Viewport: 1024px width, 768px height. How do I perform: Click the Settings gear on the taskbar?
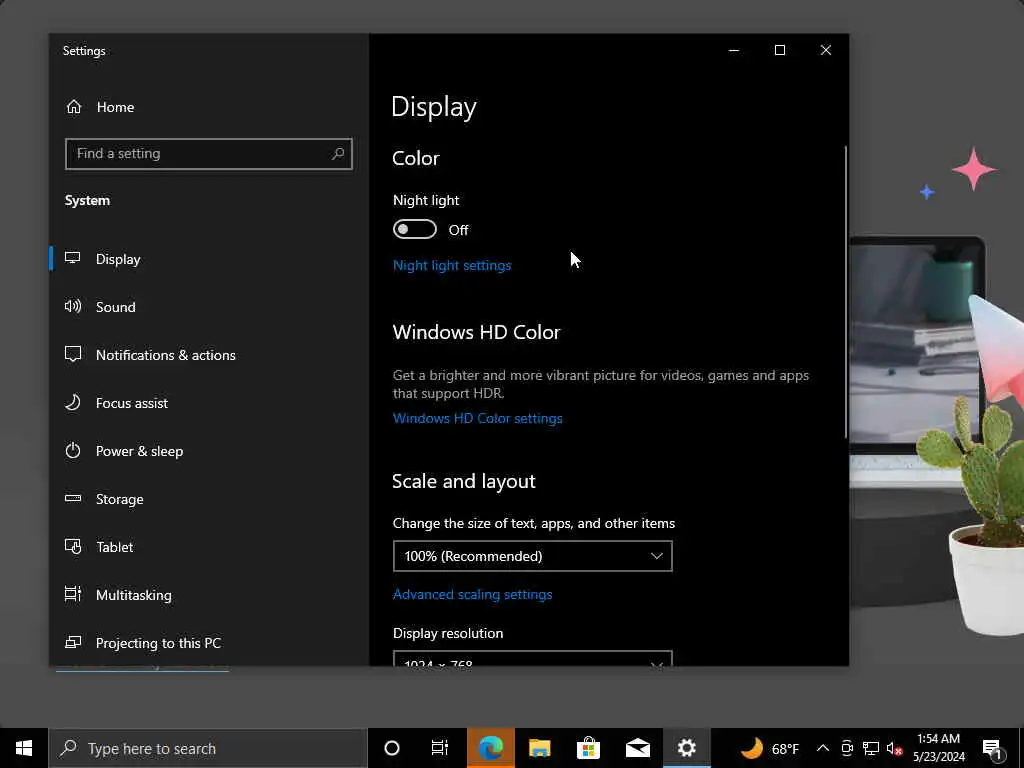(686, 748)
